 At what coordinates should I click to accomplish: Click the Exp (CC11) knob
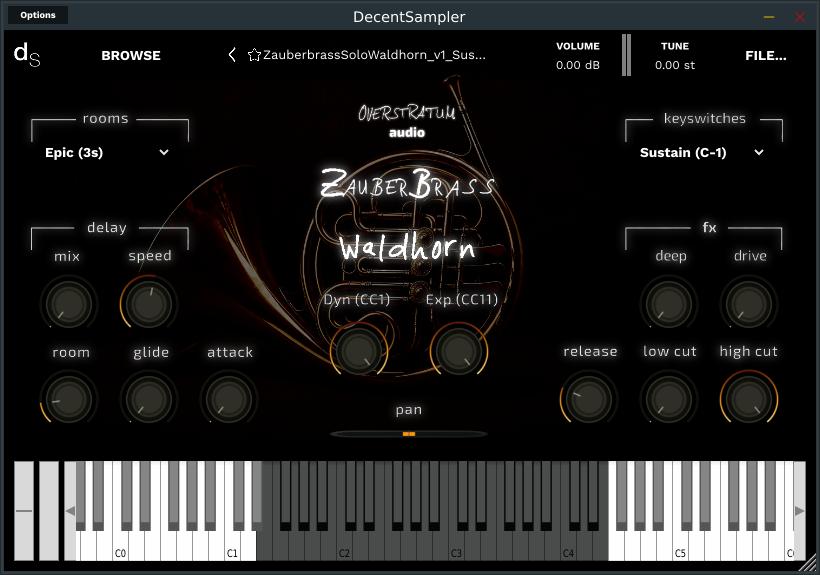point(459,350)
